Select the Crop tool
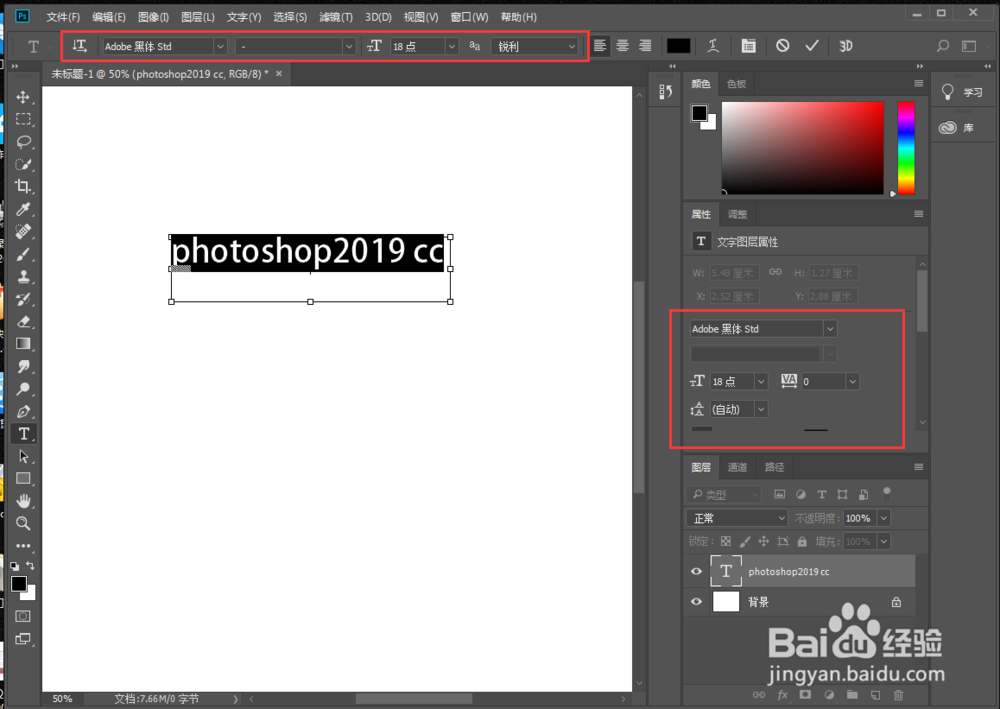This screenshot has width=1000, height=709. coord(23,186)
